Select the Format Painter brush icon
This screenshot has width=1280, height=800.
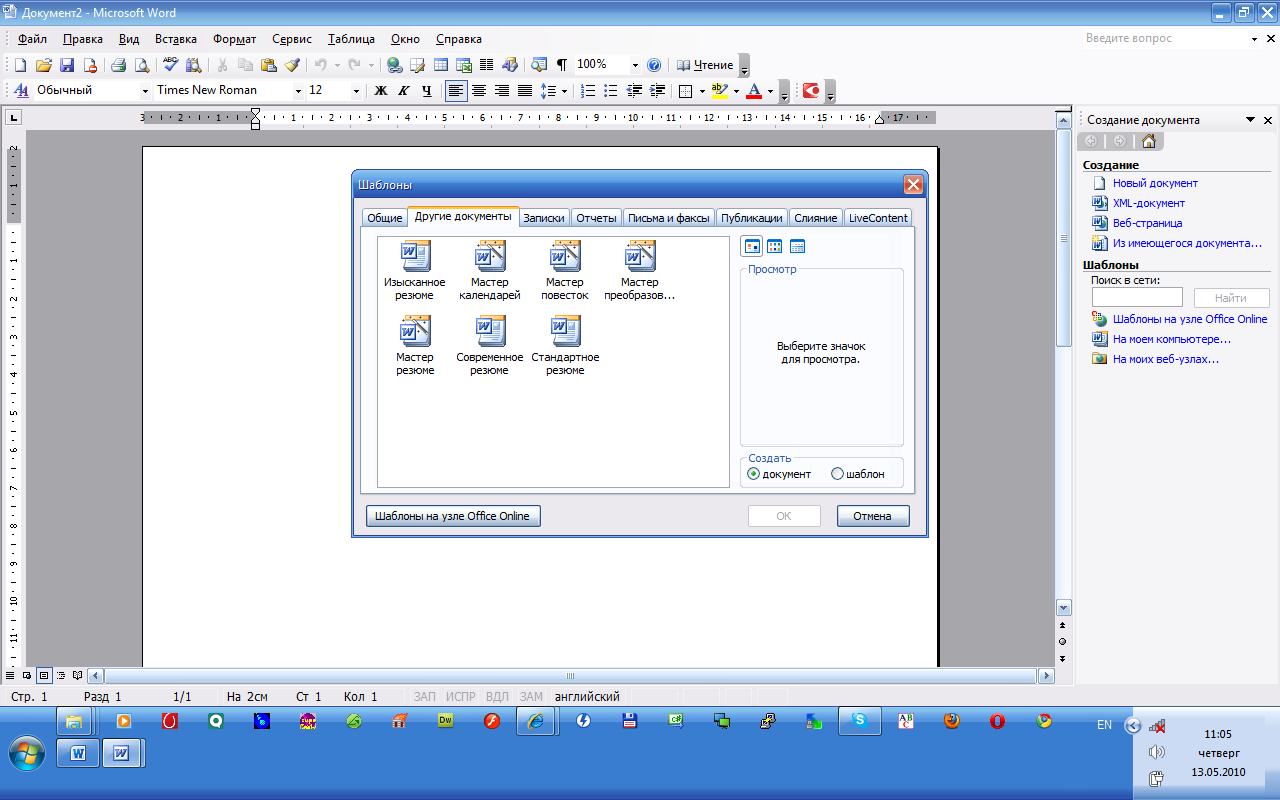tap(292, 65)
